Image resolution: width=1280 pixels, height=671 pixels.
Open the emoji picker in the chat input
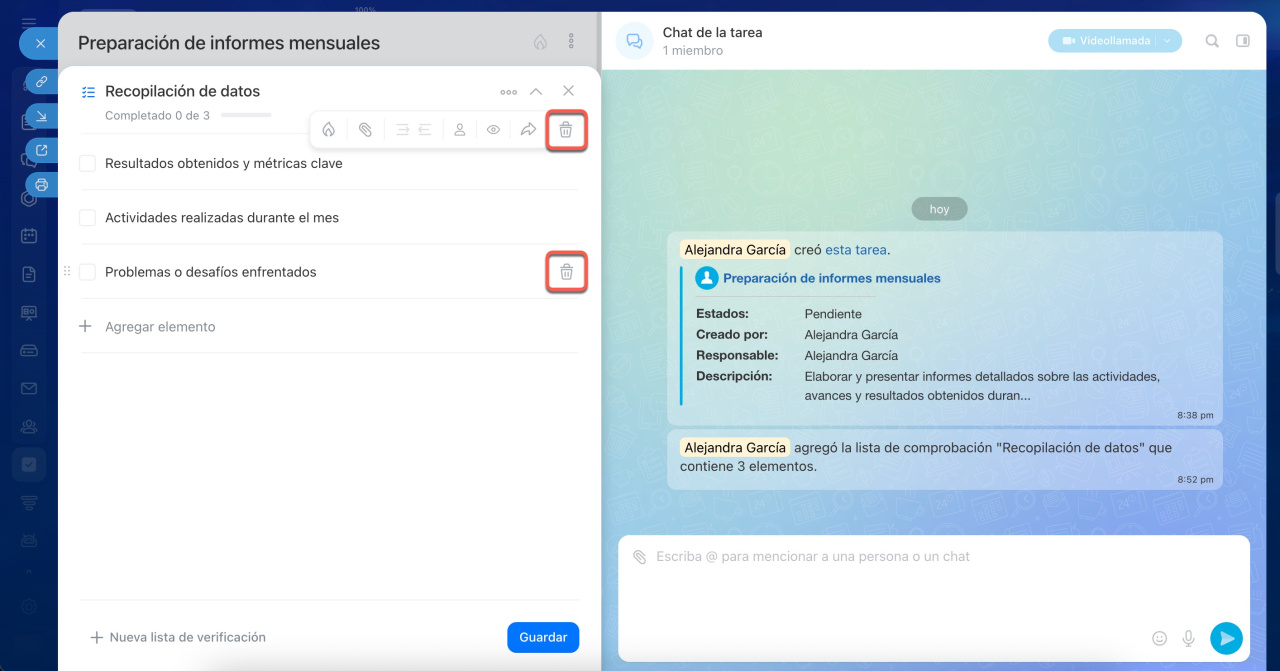pos(1160,638)
